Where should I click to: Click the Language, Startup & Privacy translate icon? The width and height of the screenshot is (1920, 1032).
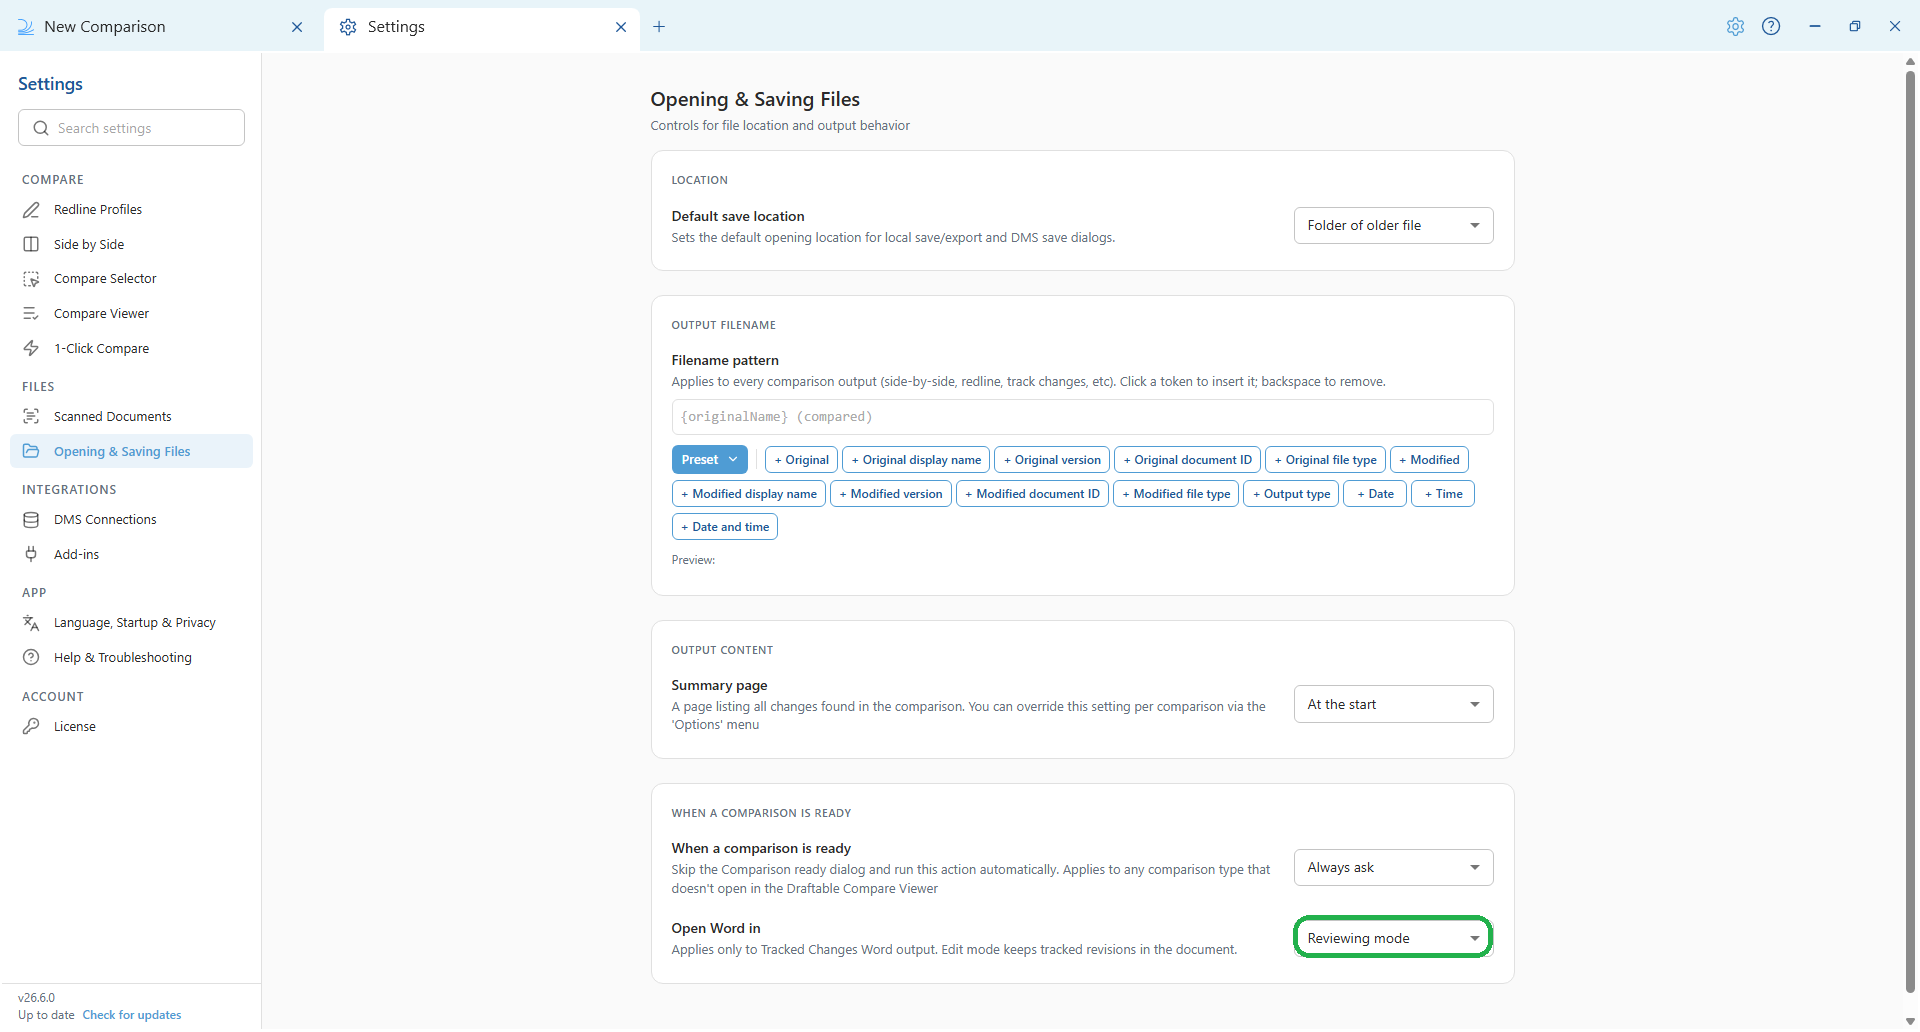pos(31,623)
